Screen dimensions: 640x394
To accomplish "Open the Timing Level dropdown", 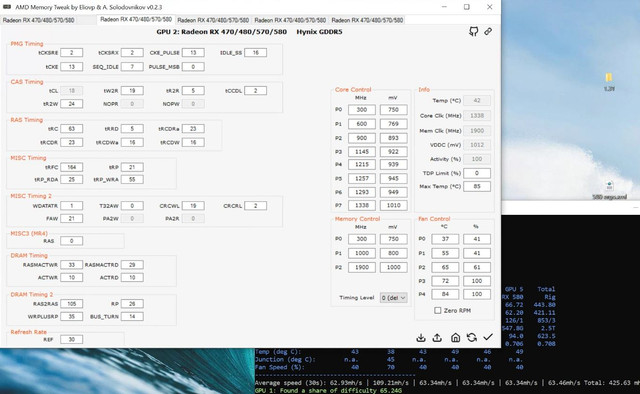I will click(393, 298).
